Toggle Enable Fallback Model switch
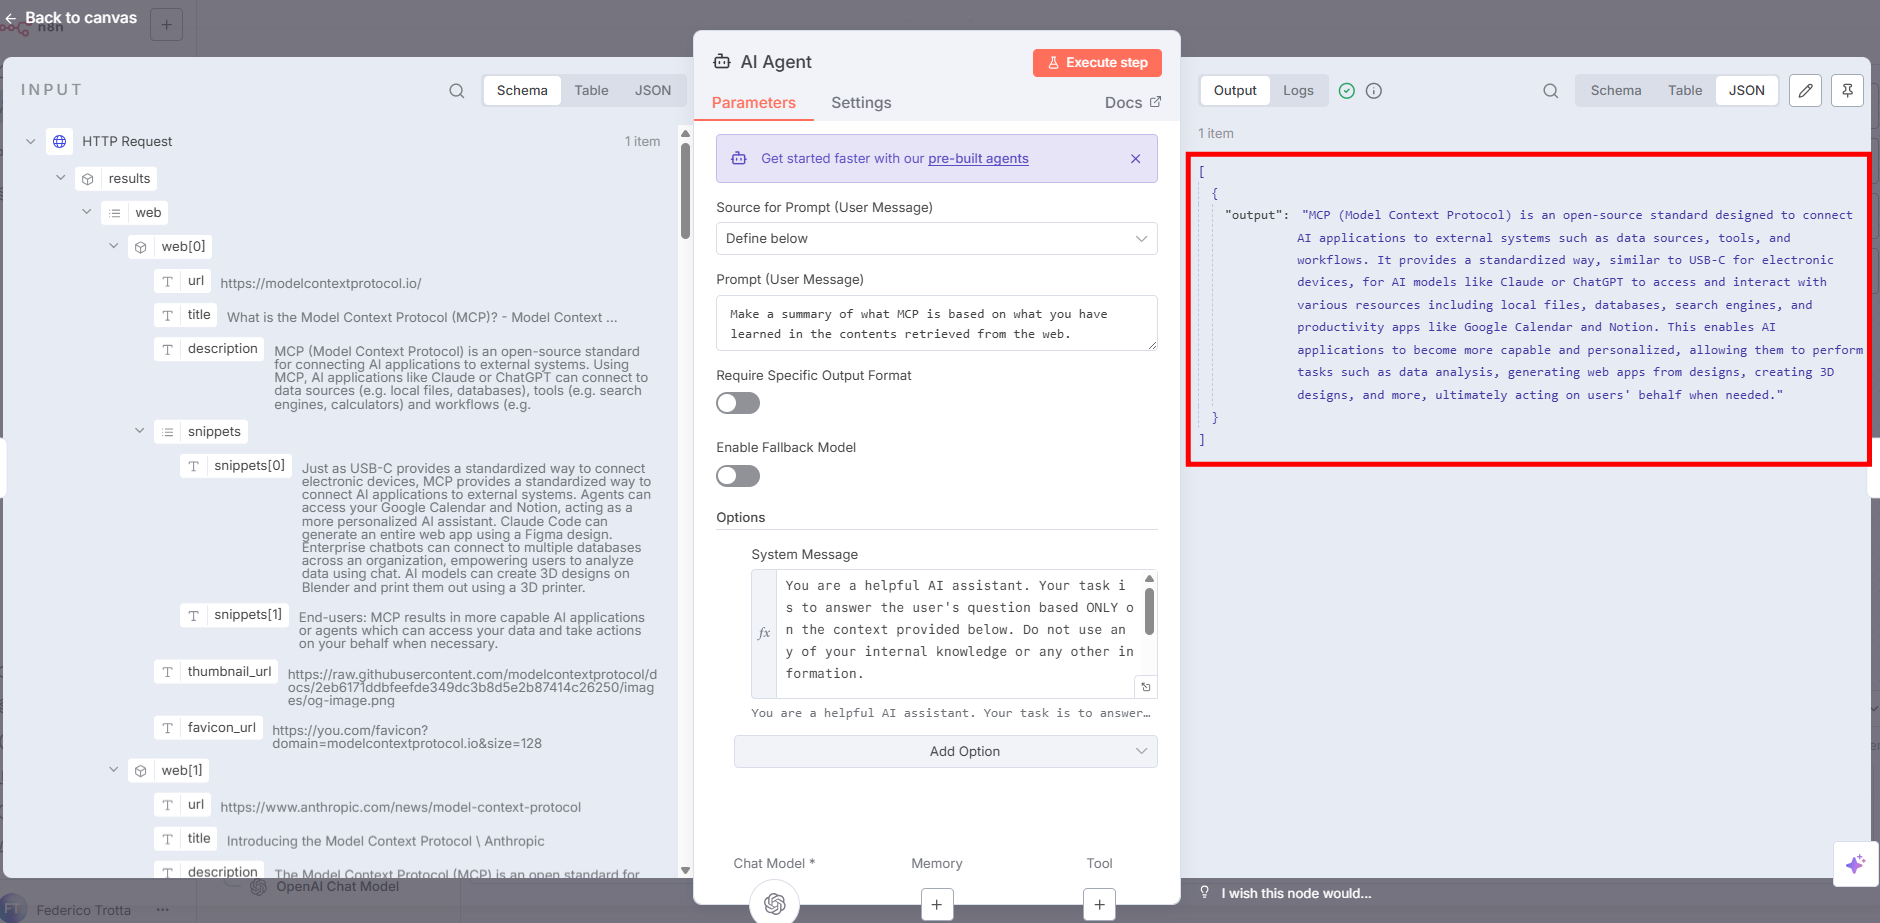1880x923 pixels. click(x=738, y=476)
